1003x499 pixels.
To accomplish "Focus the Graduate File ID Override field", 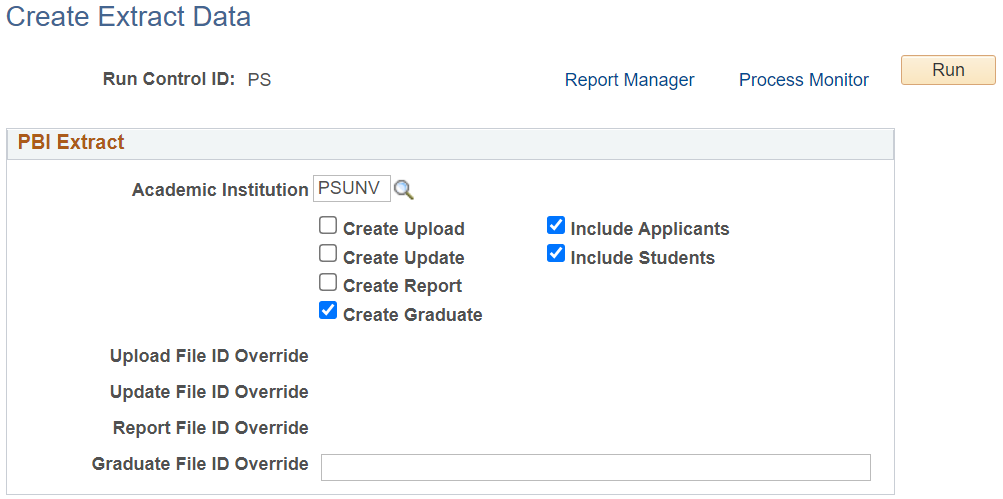I will pos(596,467).
